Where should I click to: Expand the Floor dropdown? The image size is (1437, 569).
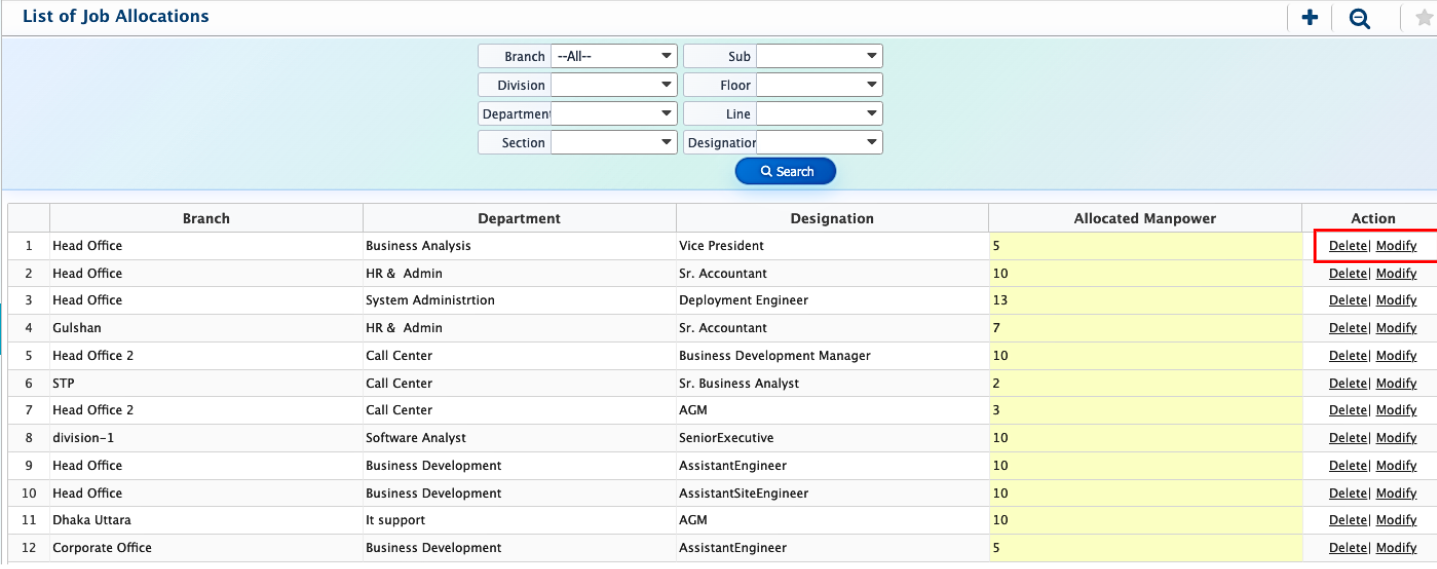(x=818, y=85)
